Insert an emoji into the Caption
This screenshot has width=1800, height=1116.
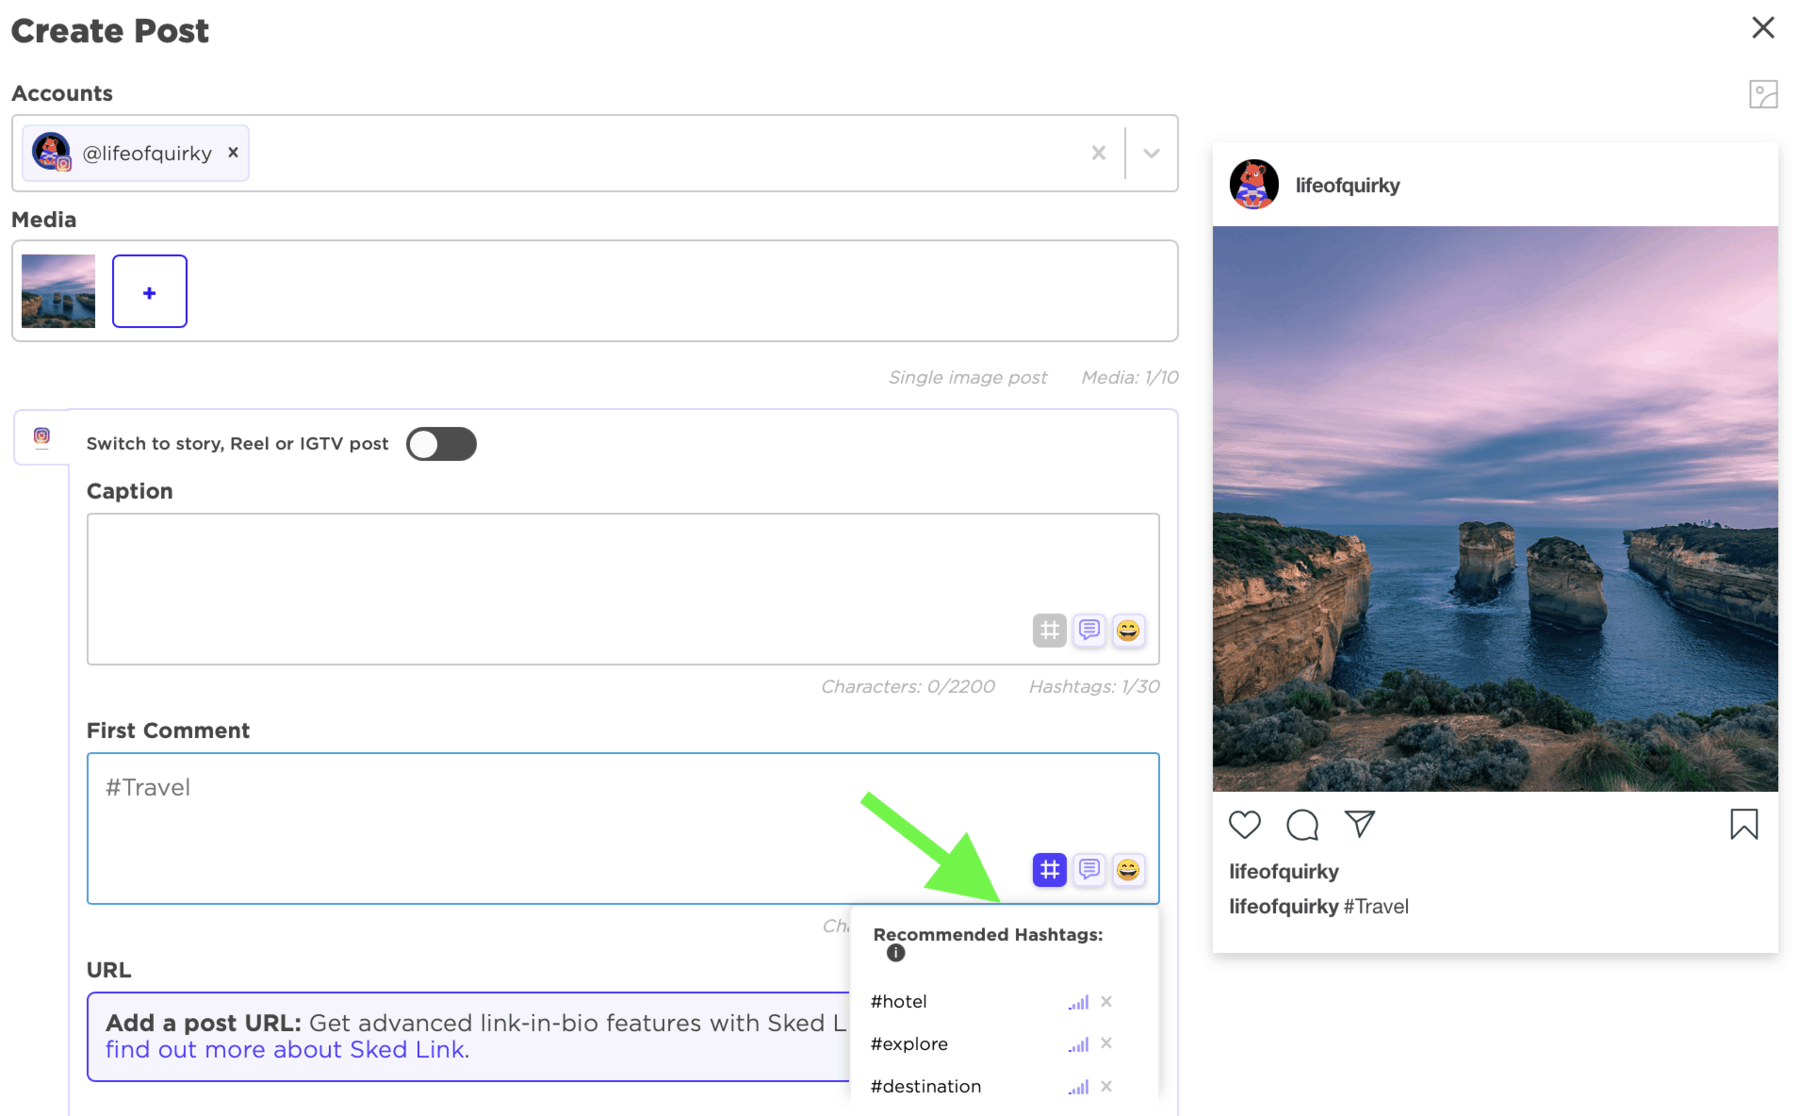point(1128,630)
